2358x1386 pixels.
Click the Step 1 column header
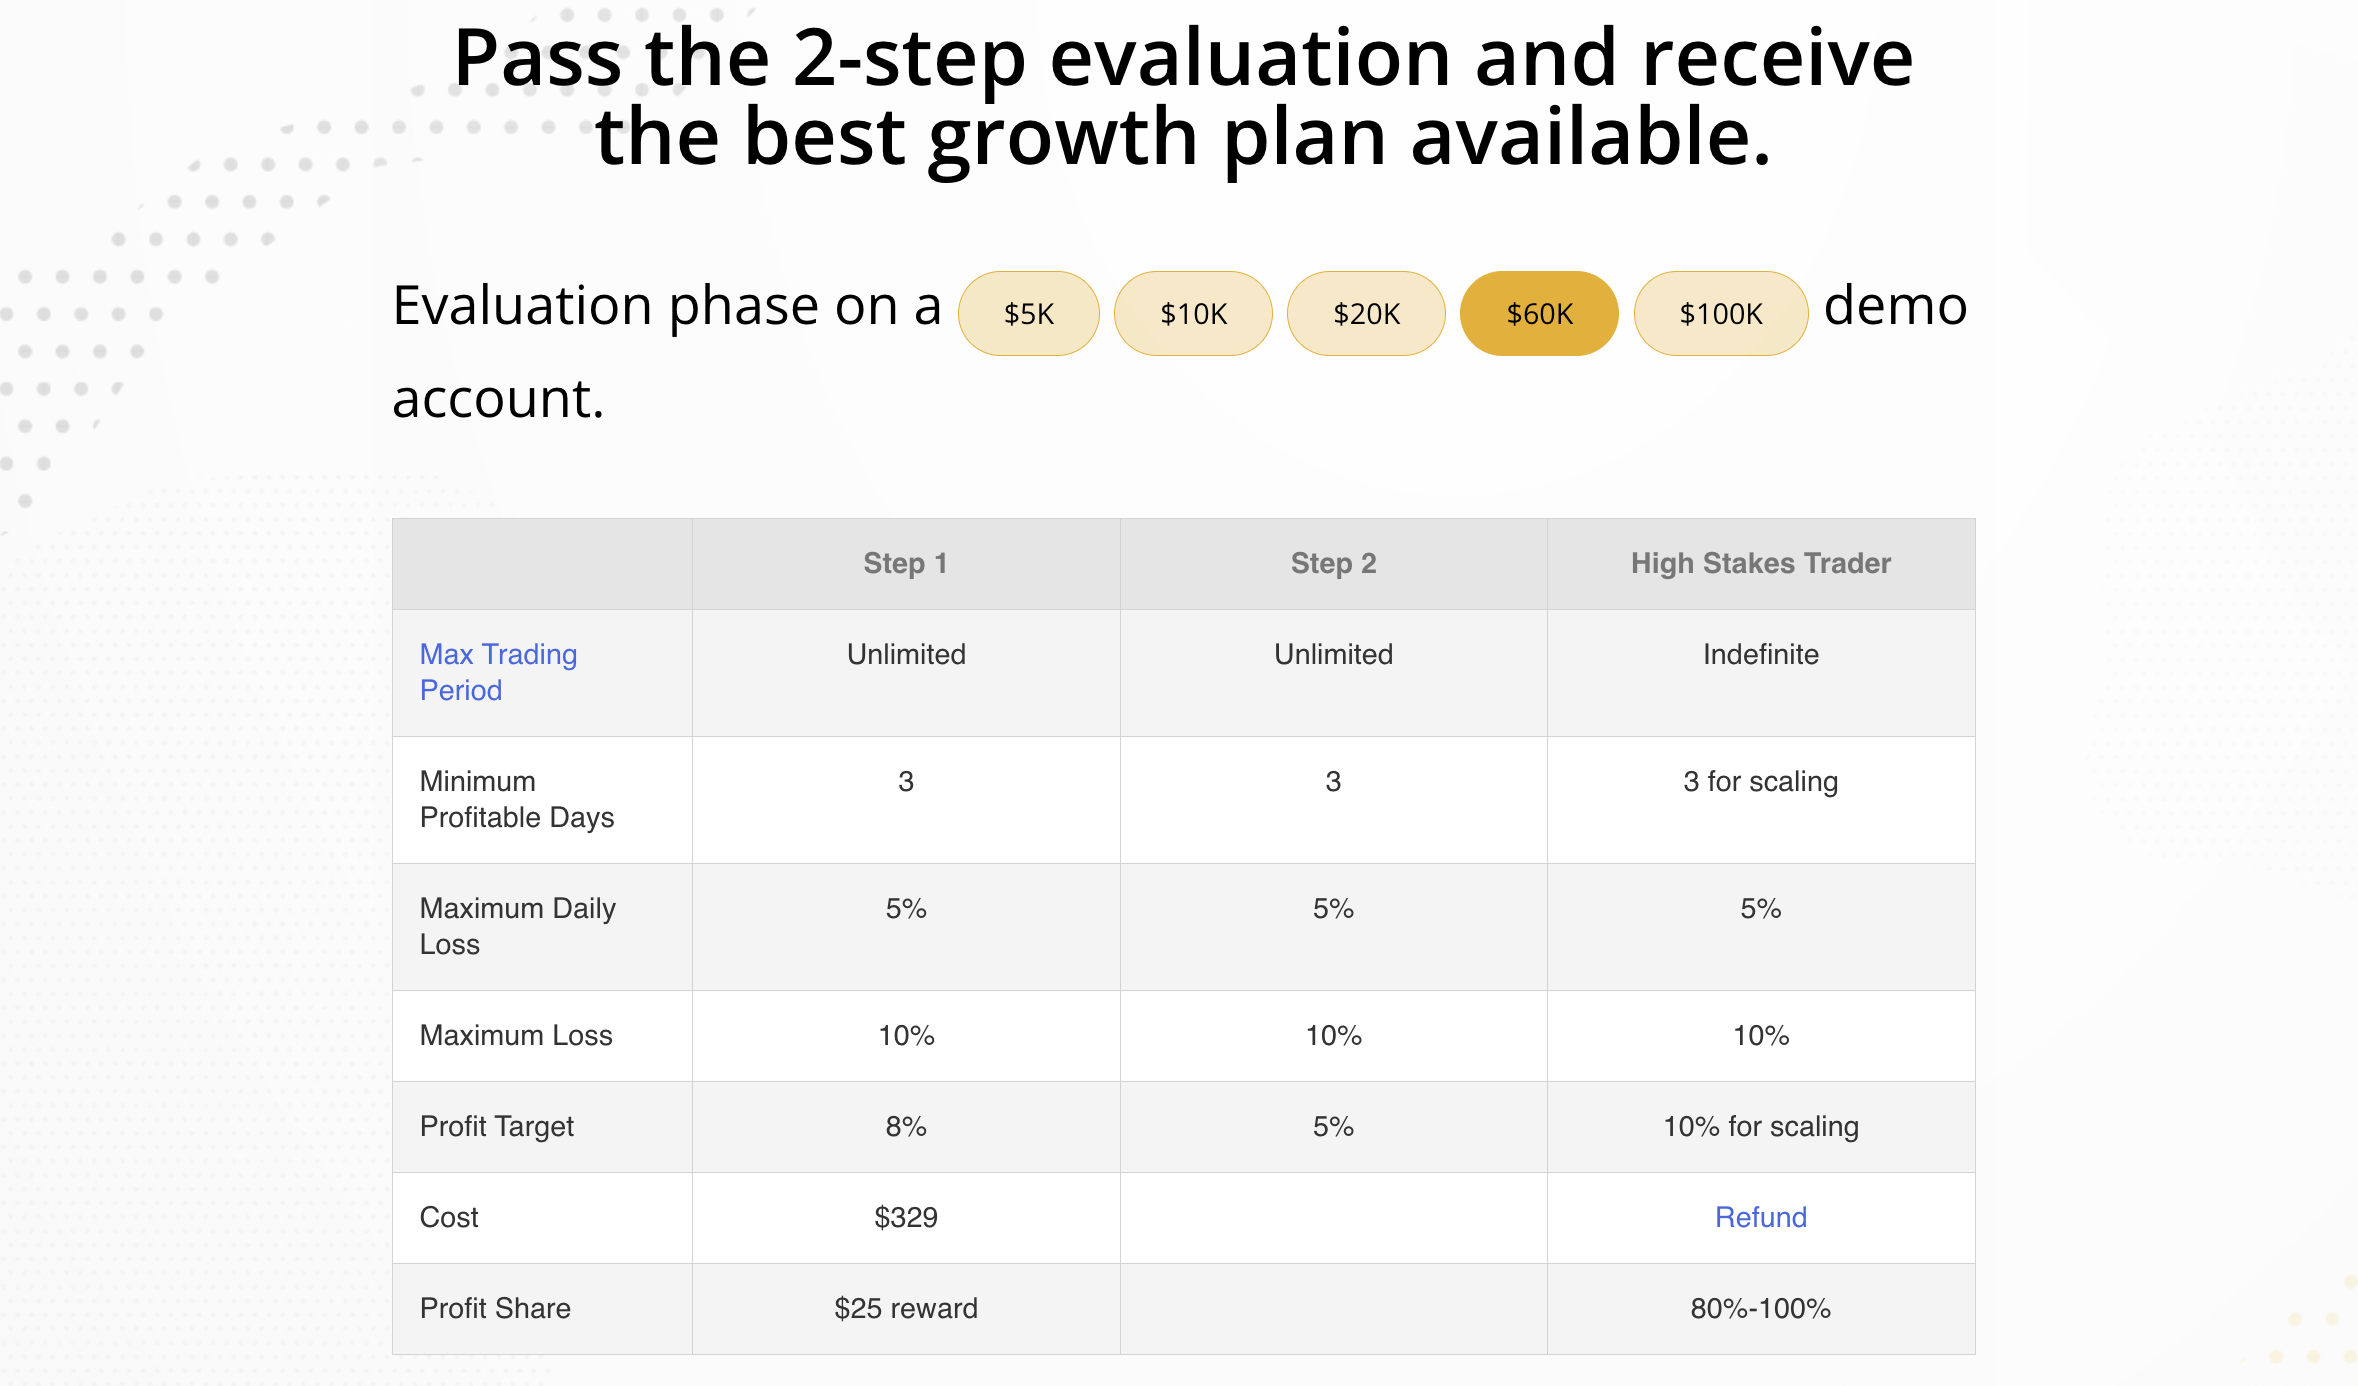click(906, 564)
